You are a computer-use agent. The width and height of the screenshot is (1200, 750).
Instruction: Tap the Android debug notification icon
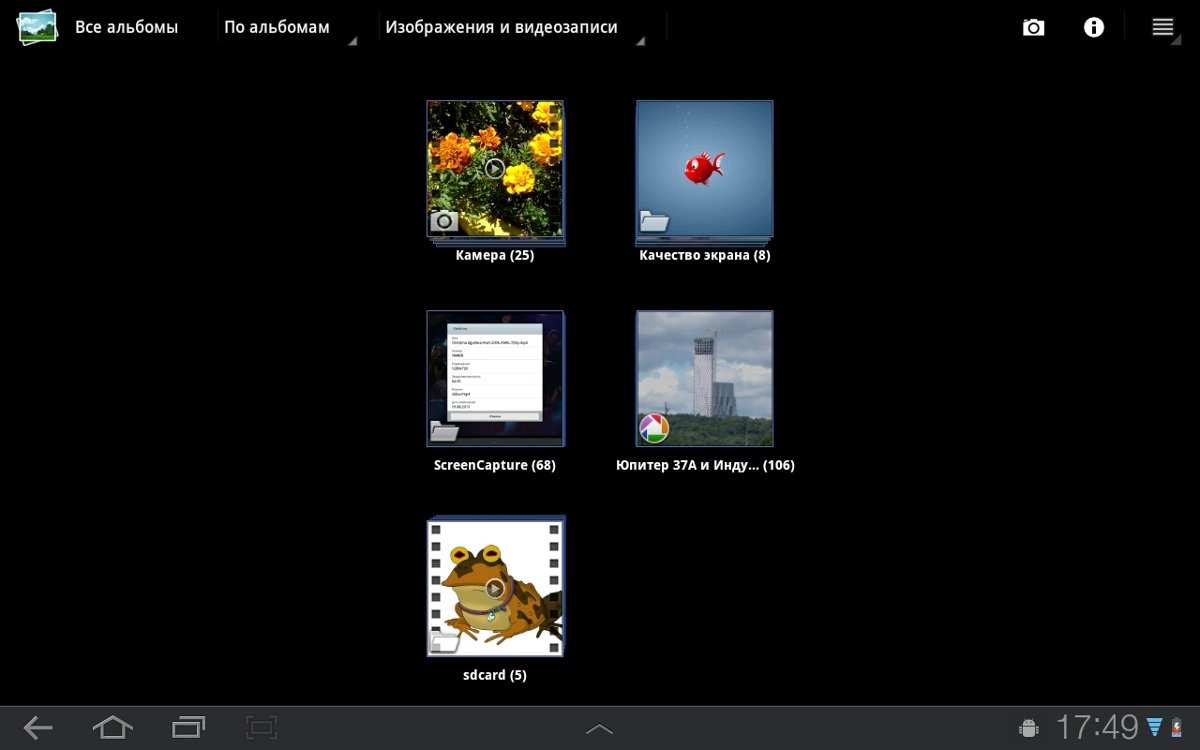tap(1028, 728)
